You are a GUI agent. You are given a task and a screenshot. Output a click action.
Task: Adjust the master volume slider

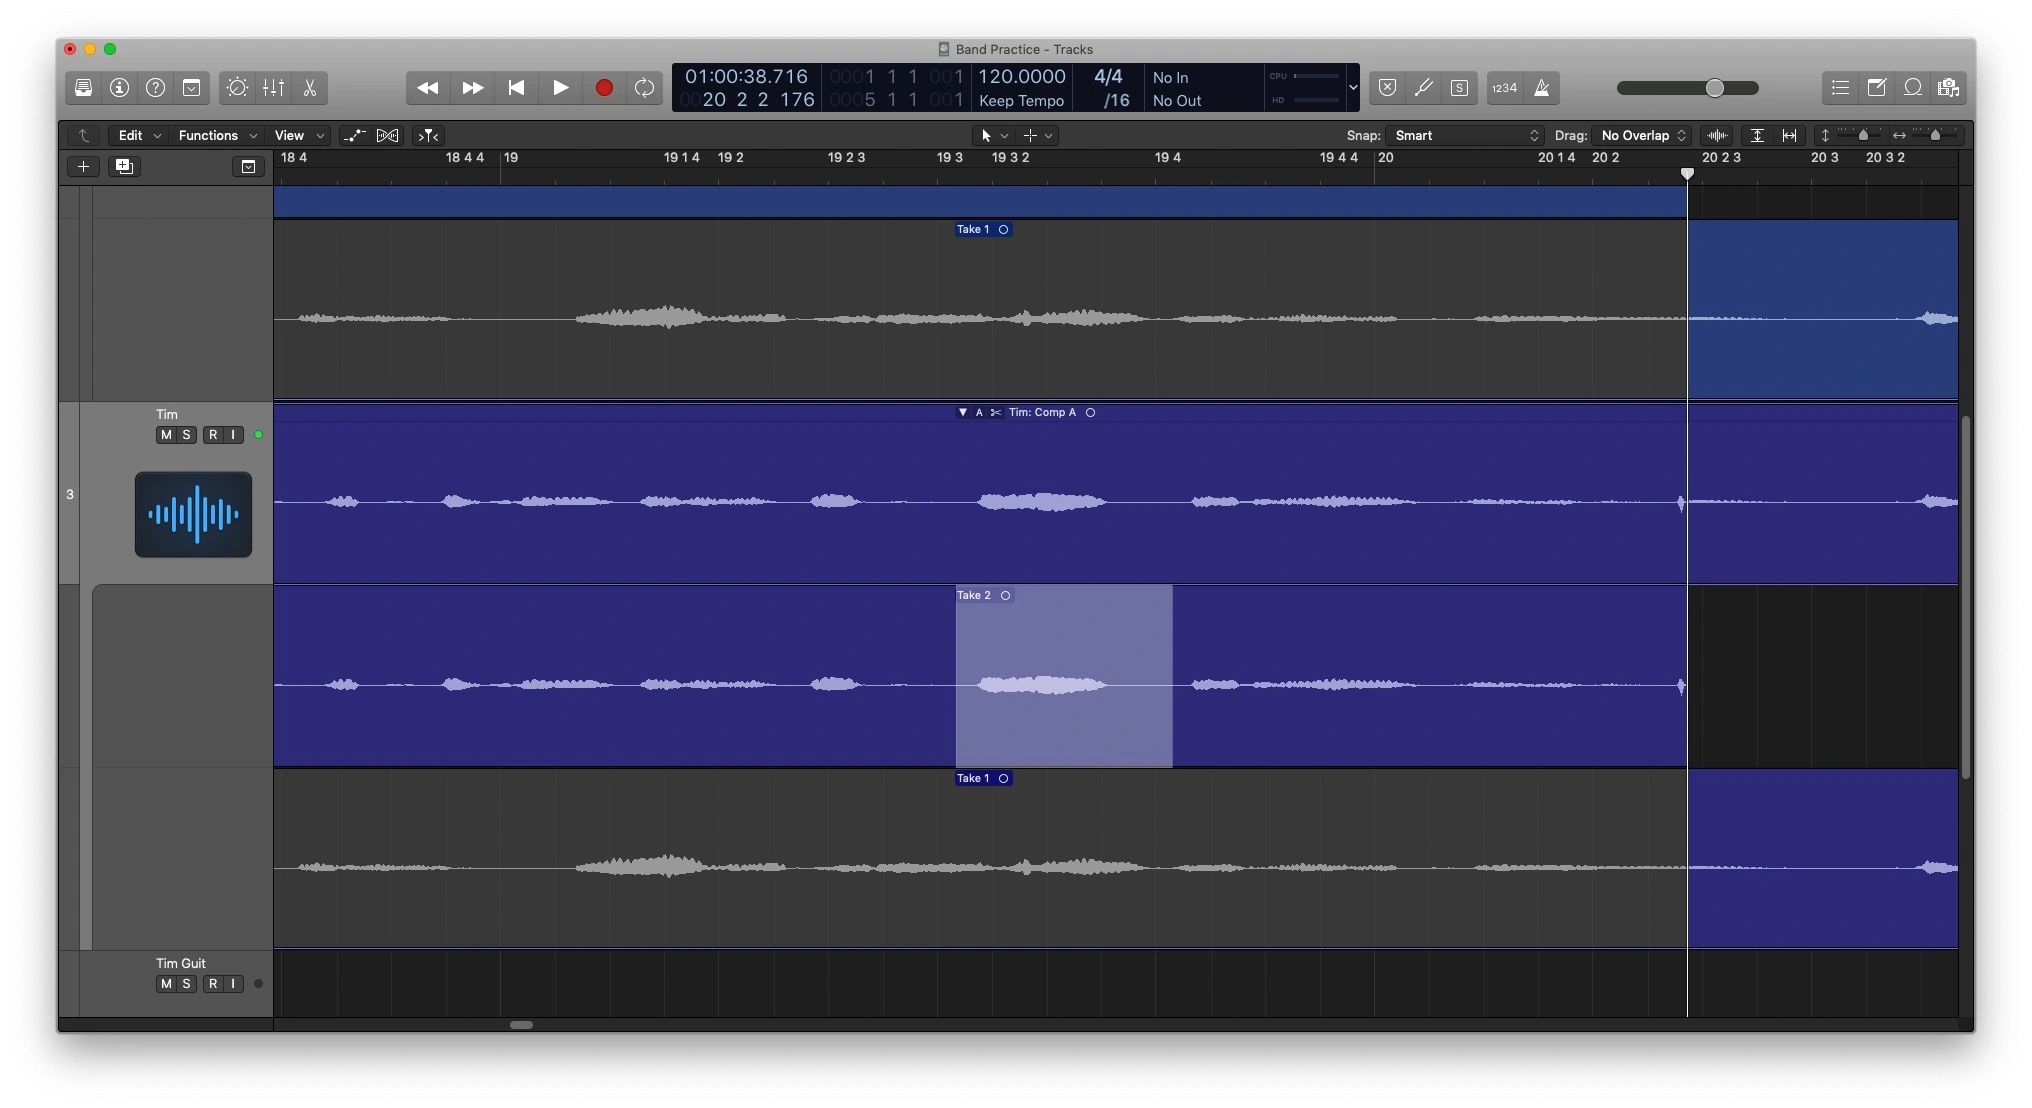tap(1714, 88)
